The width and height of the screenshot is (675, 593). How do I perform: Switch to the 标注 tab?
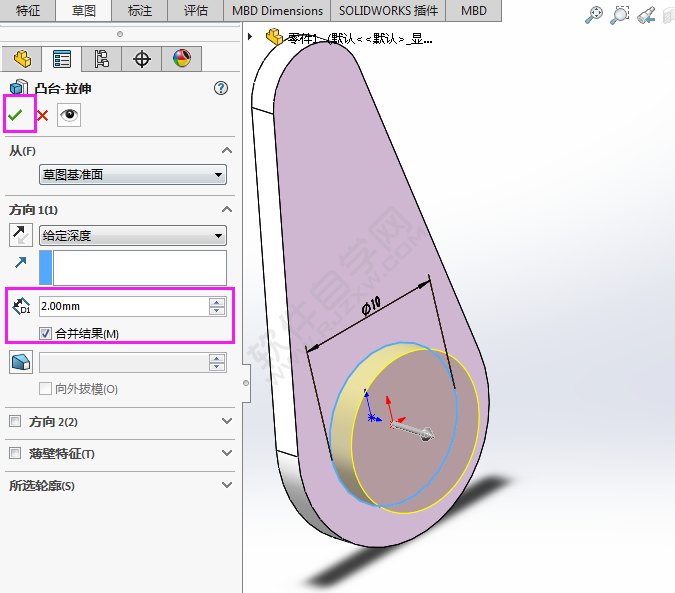tap(139, 10)
